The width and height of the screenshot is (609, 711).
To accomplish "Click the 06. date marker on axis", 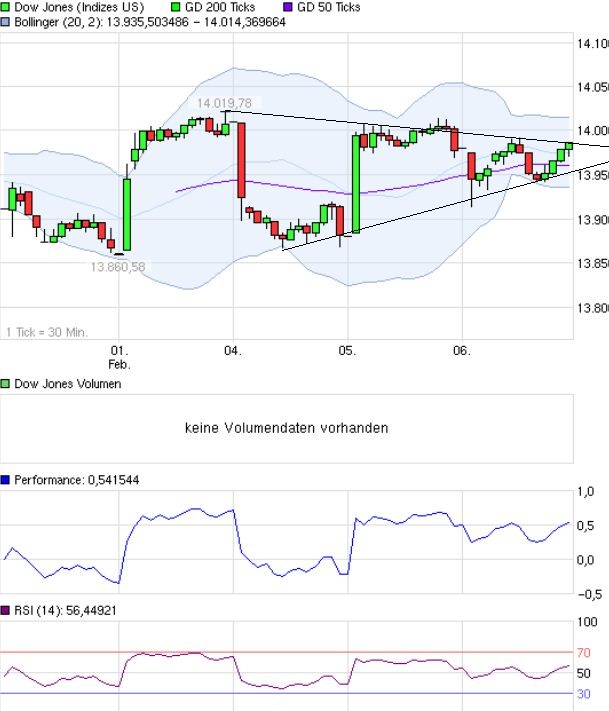I will 462,352.
